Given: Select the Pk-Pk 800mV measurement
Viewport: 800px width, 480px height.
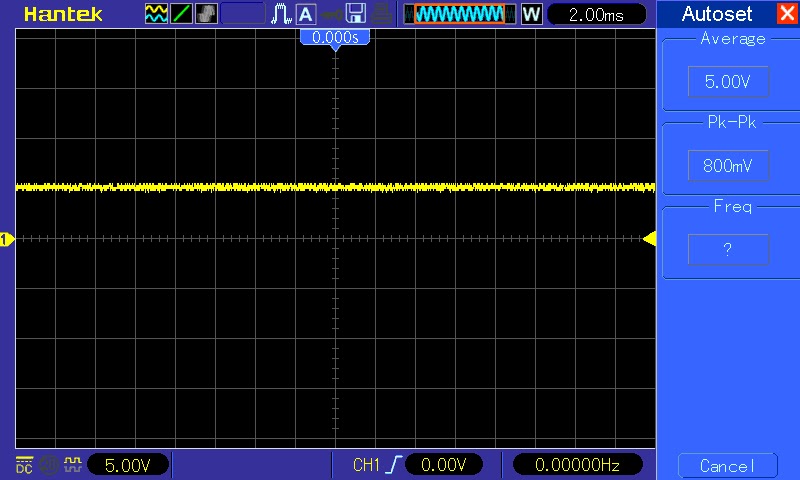Looking at the screenshot, I should tap(728, 166).
